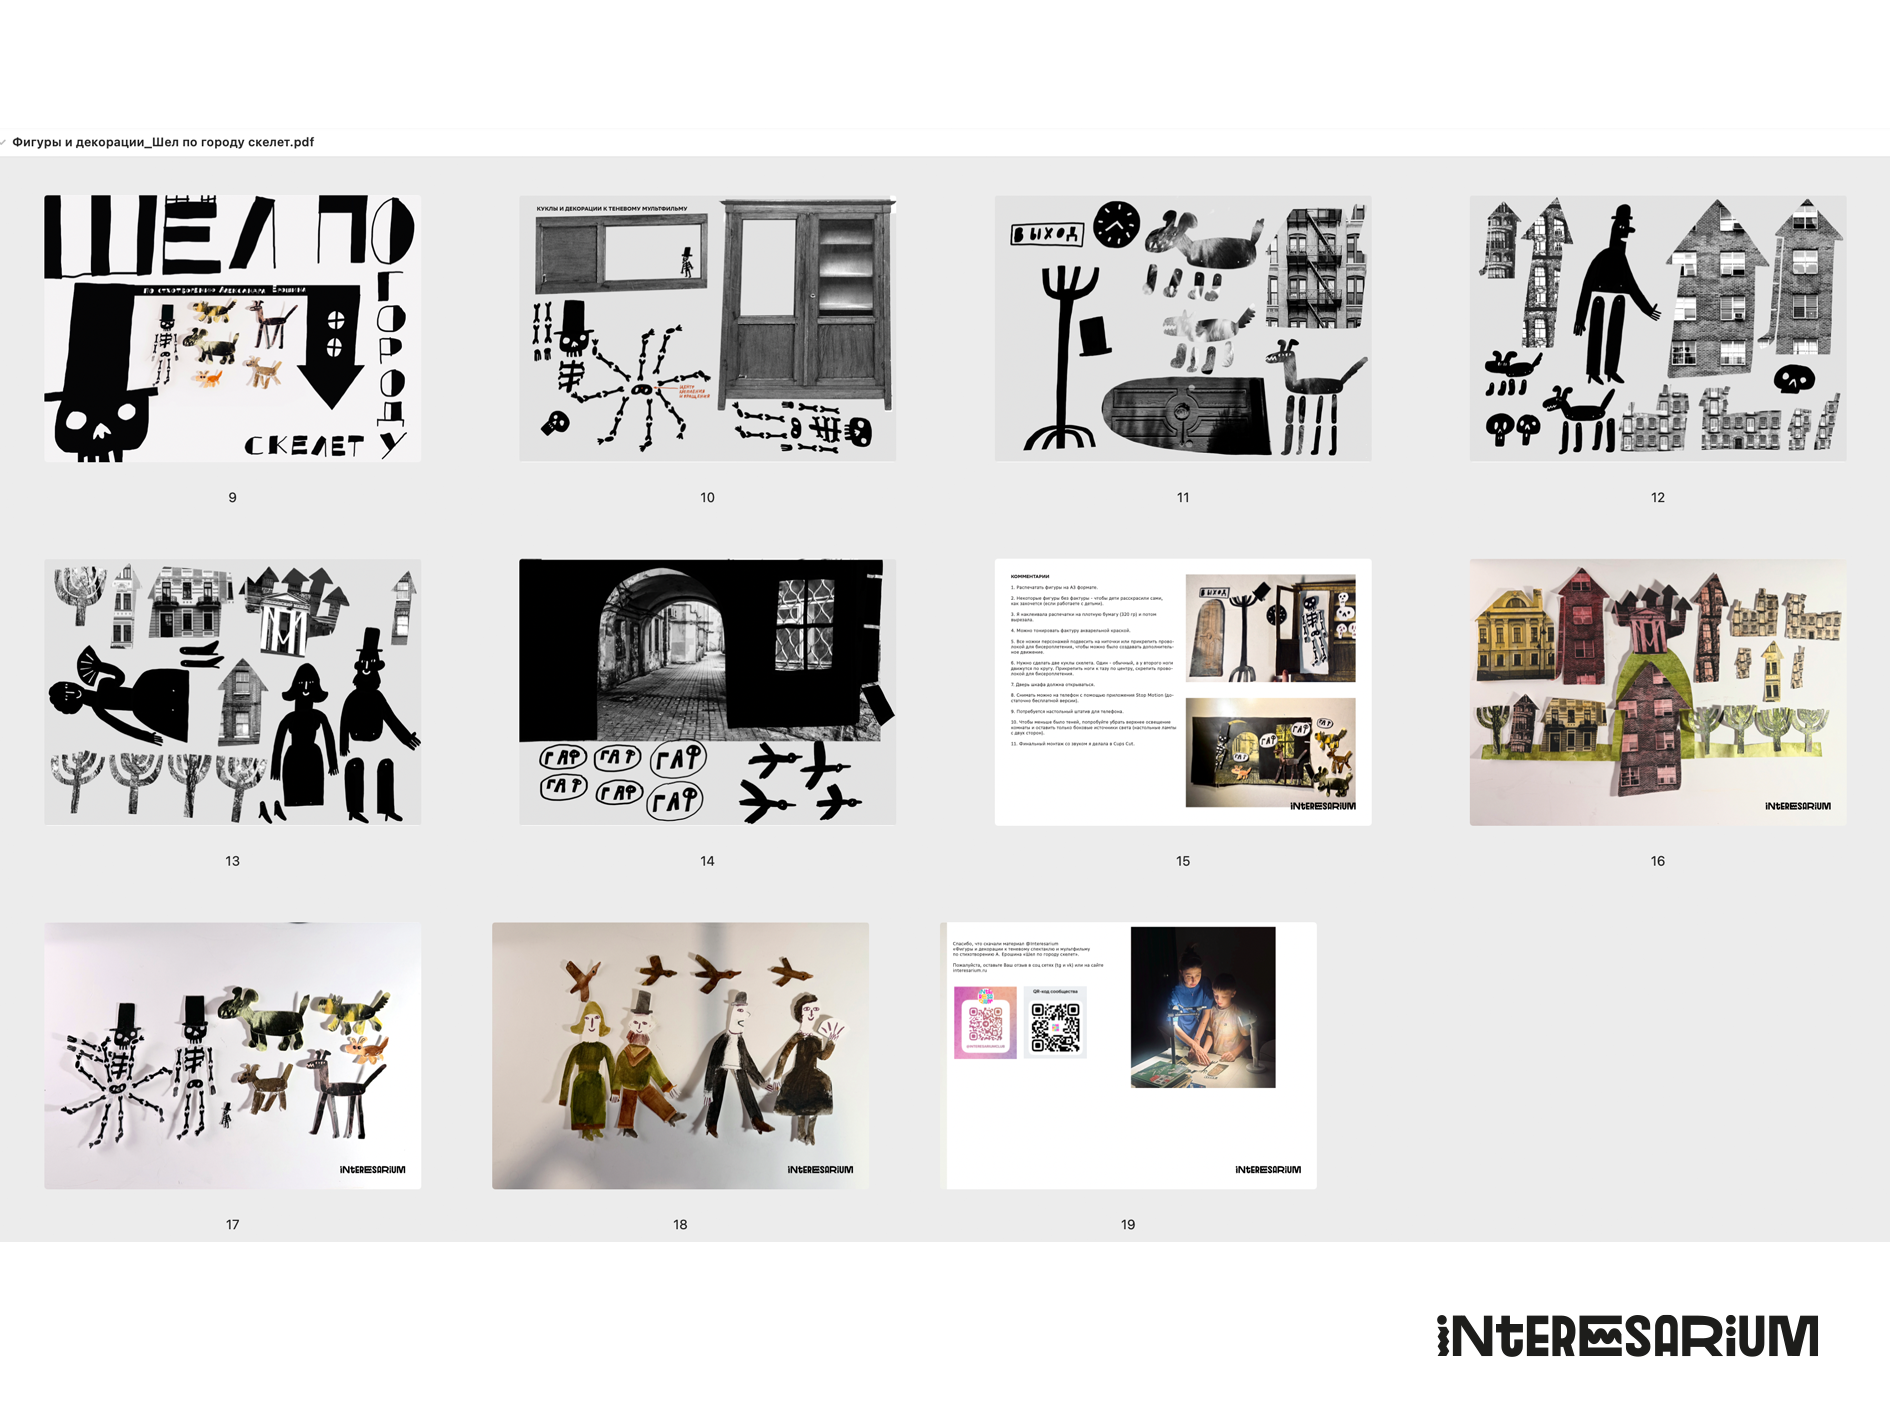Open page 14 archway photo thumbnail
This screenshot has width=1890, height=1417.
(x=707, y=692)
